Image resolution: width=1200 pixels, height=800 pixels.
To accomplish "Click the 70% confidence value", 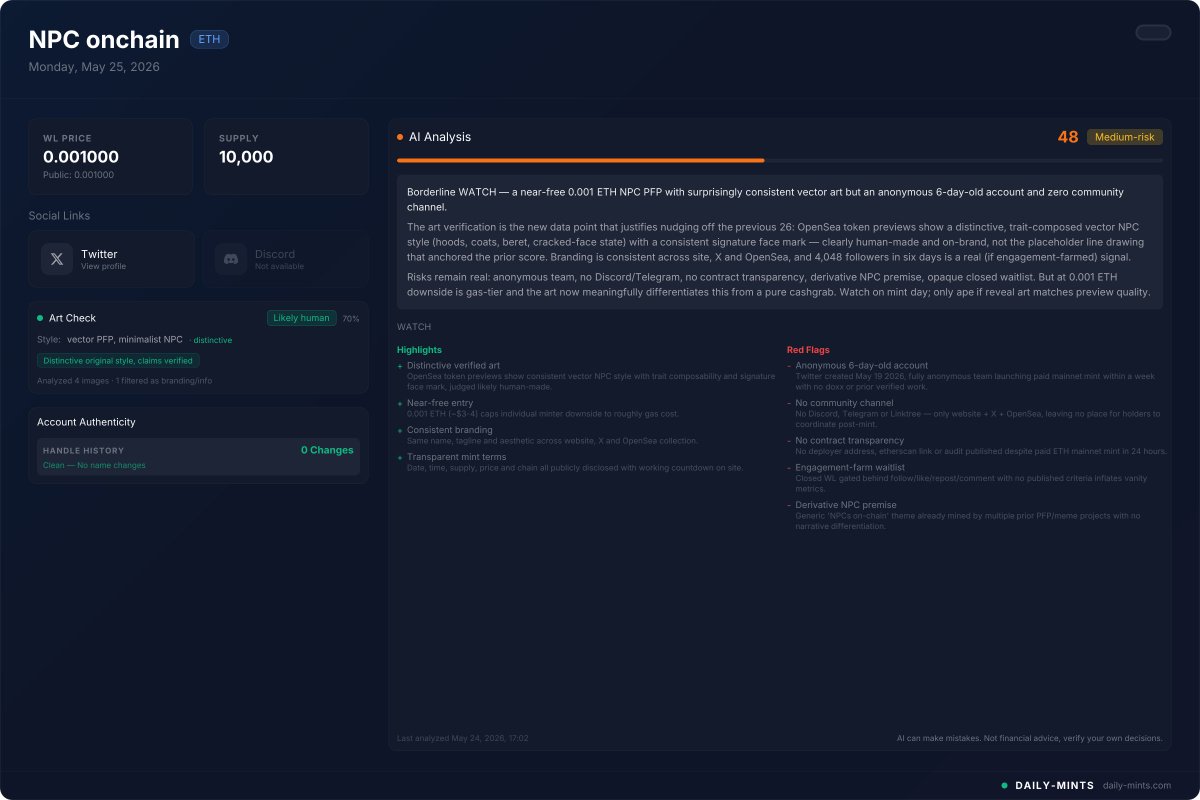I will pos(351,319).
